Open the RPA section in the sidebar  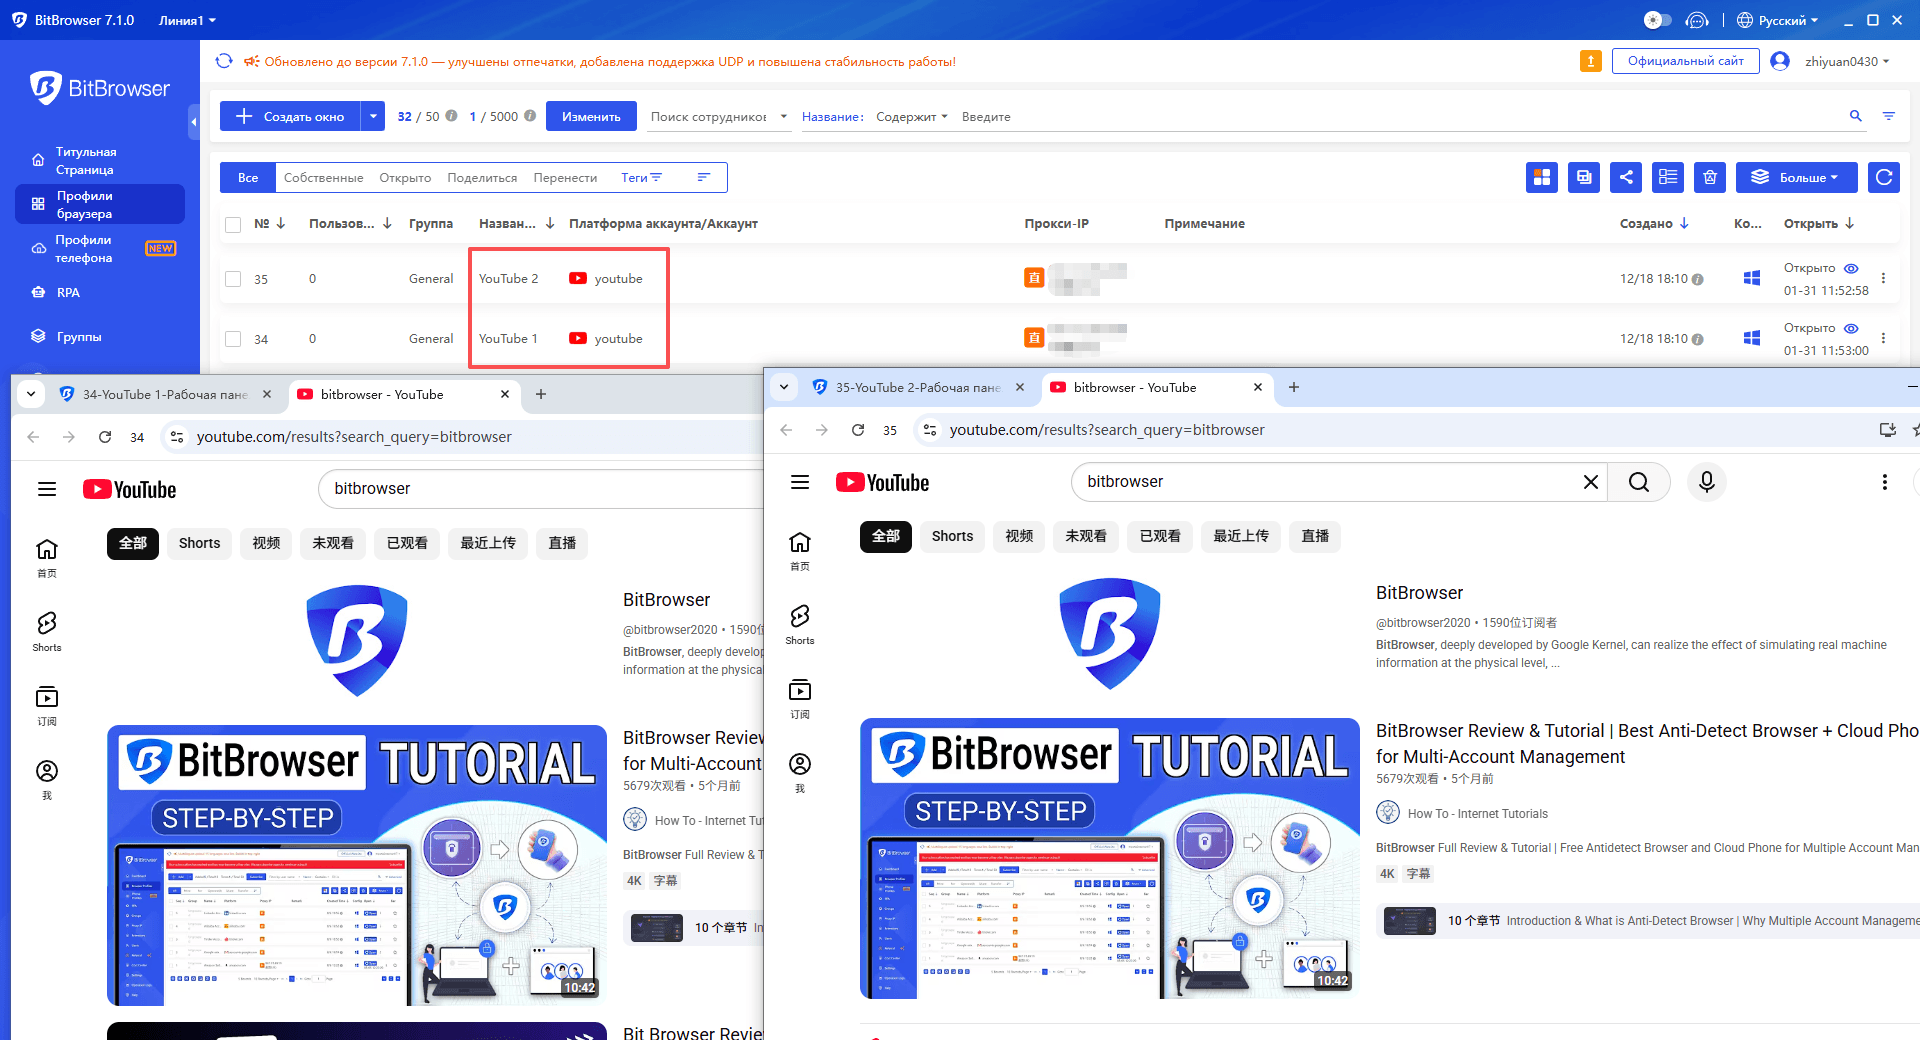coord(69,292)
